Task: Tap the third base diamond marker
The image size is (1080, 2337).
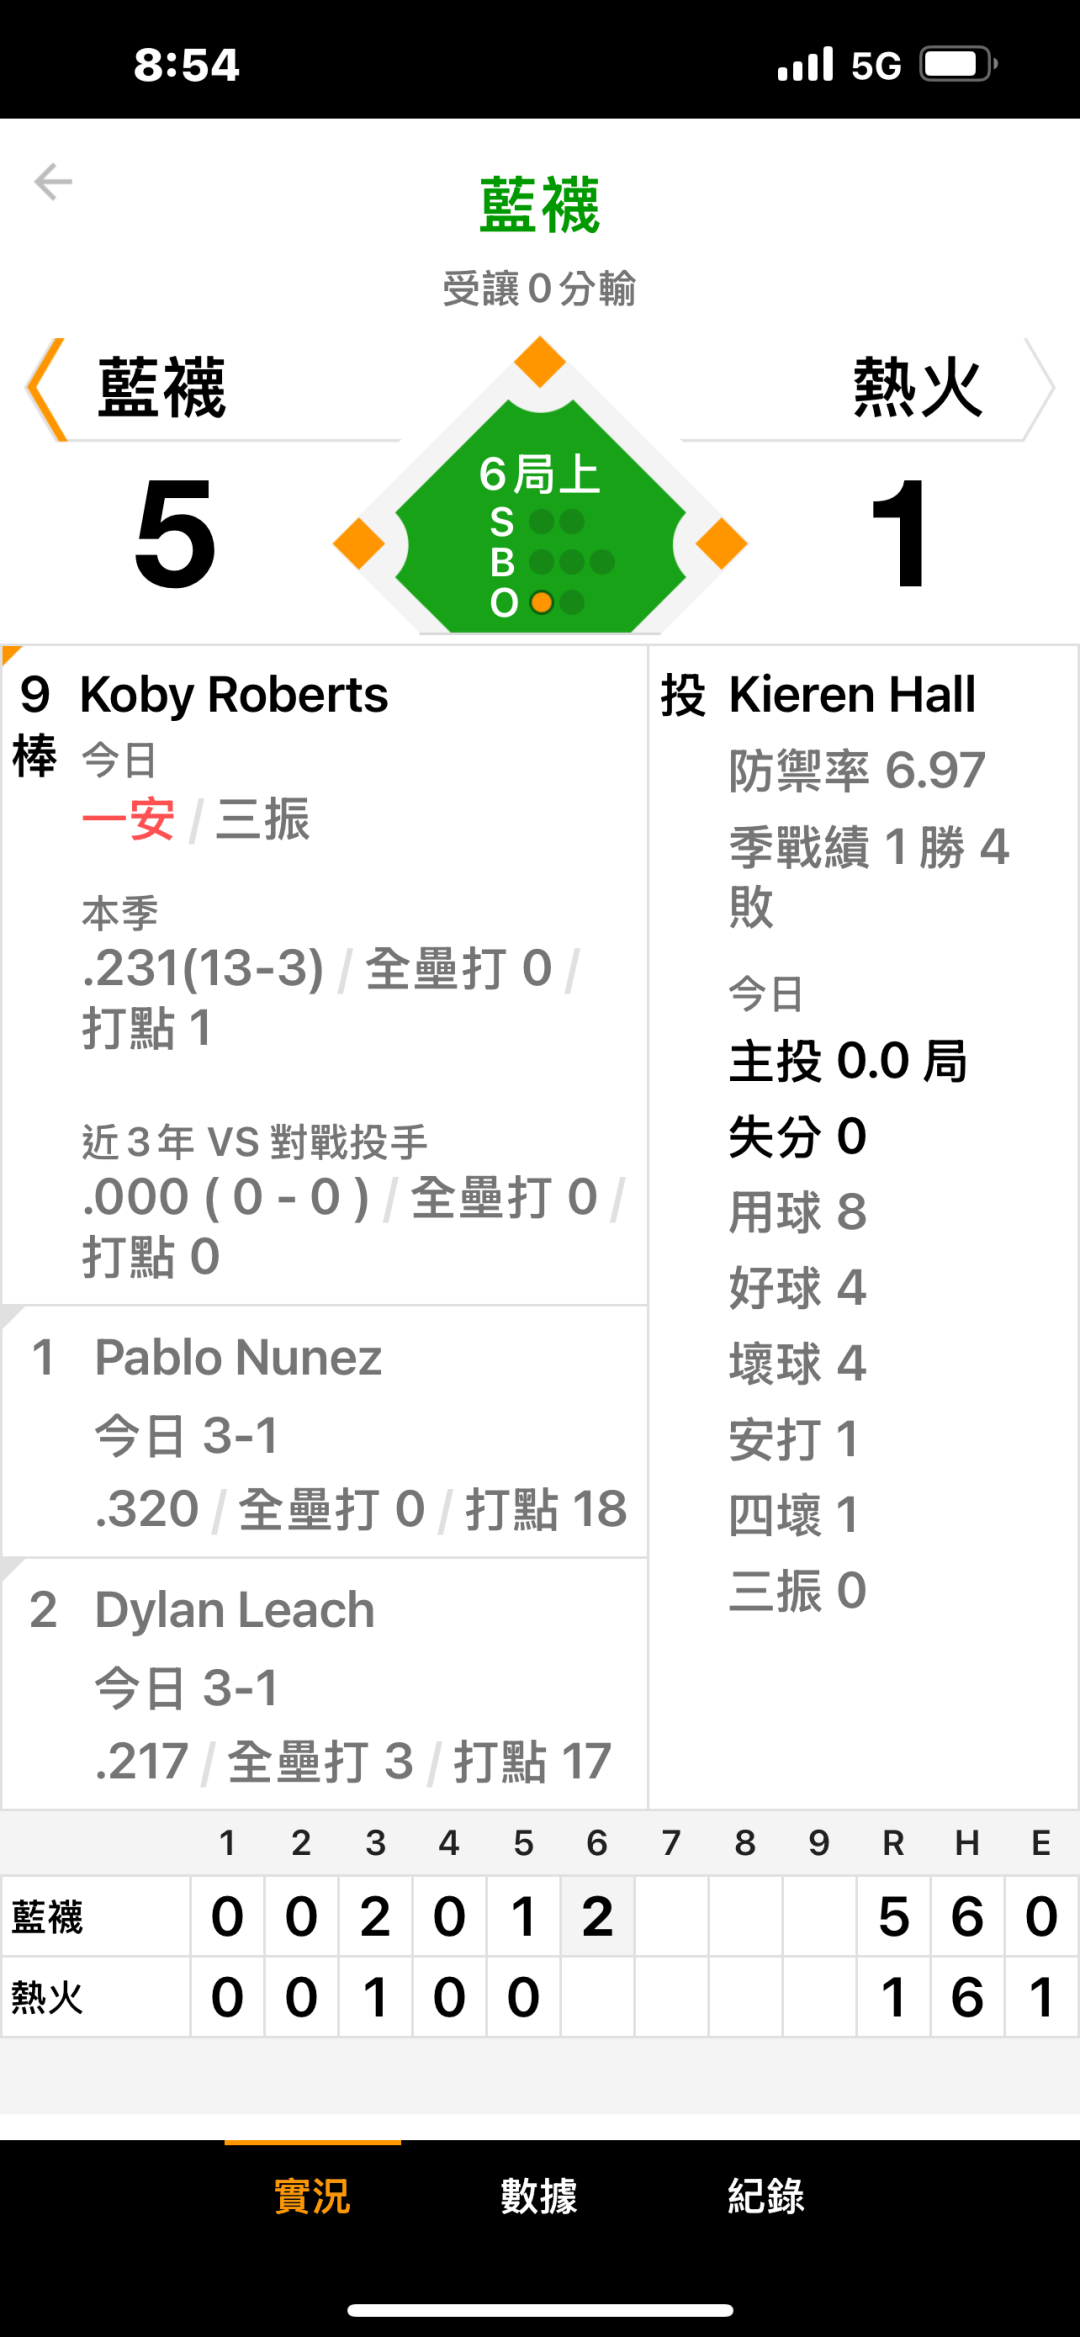Action: [359, 544]
